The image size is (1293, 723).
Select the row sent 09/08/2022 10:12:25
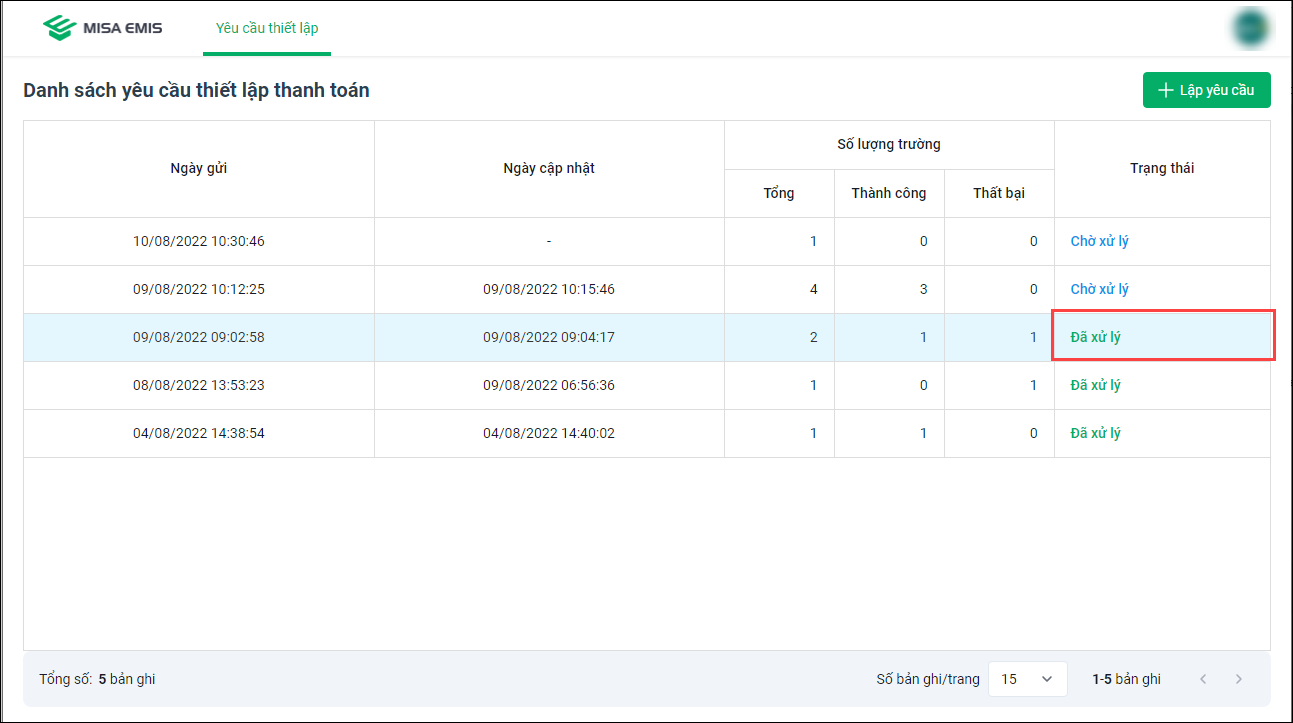click(x=199, y=289)
